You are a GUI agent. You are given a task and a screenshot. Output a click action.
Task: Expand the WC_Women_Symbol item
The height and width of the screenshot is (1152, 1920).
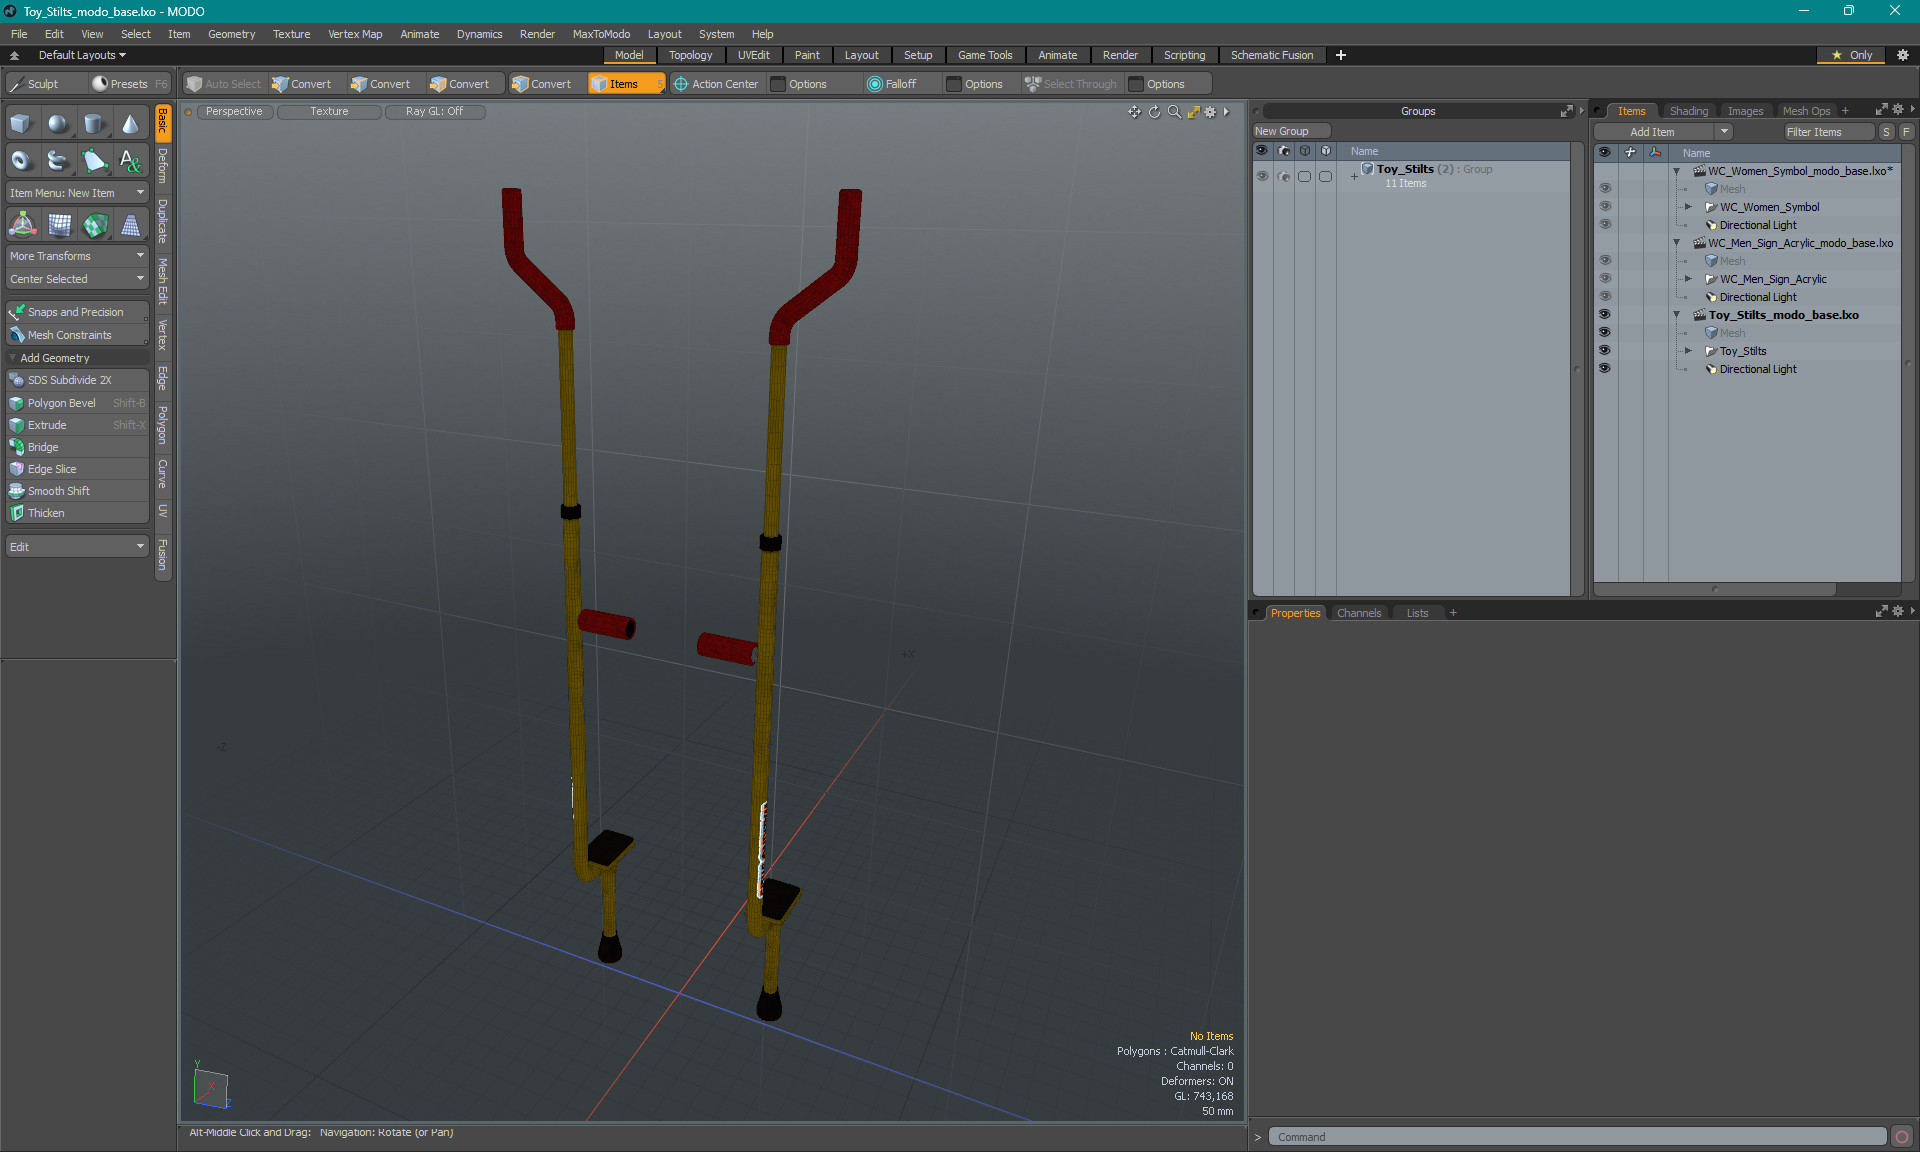(x=1689, y=207)
